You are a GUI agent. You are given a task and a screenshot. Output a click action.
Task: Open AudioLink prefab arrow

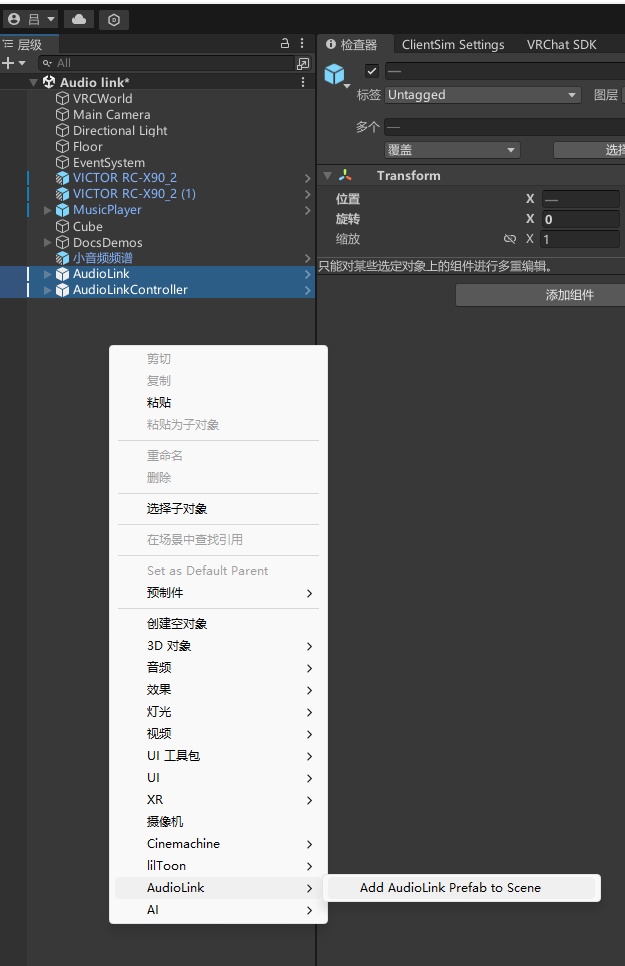[x=308, y=274]
